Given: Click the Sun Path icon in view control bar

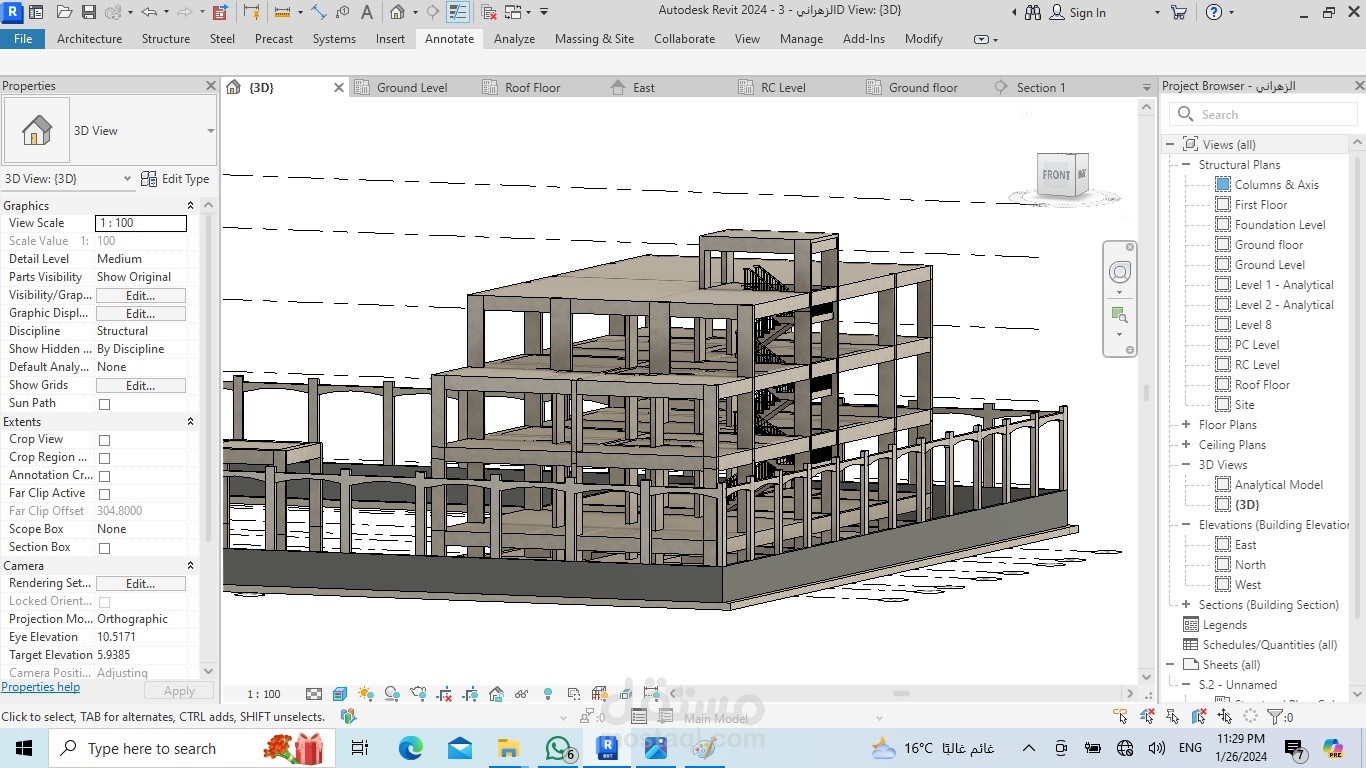Looking at the screenshot, I should (366, 694).
